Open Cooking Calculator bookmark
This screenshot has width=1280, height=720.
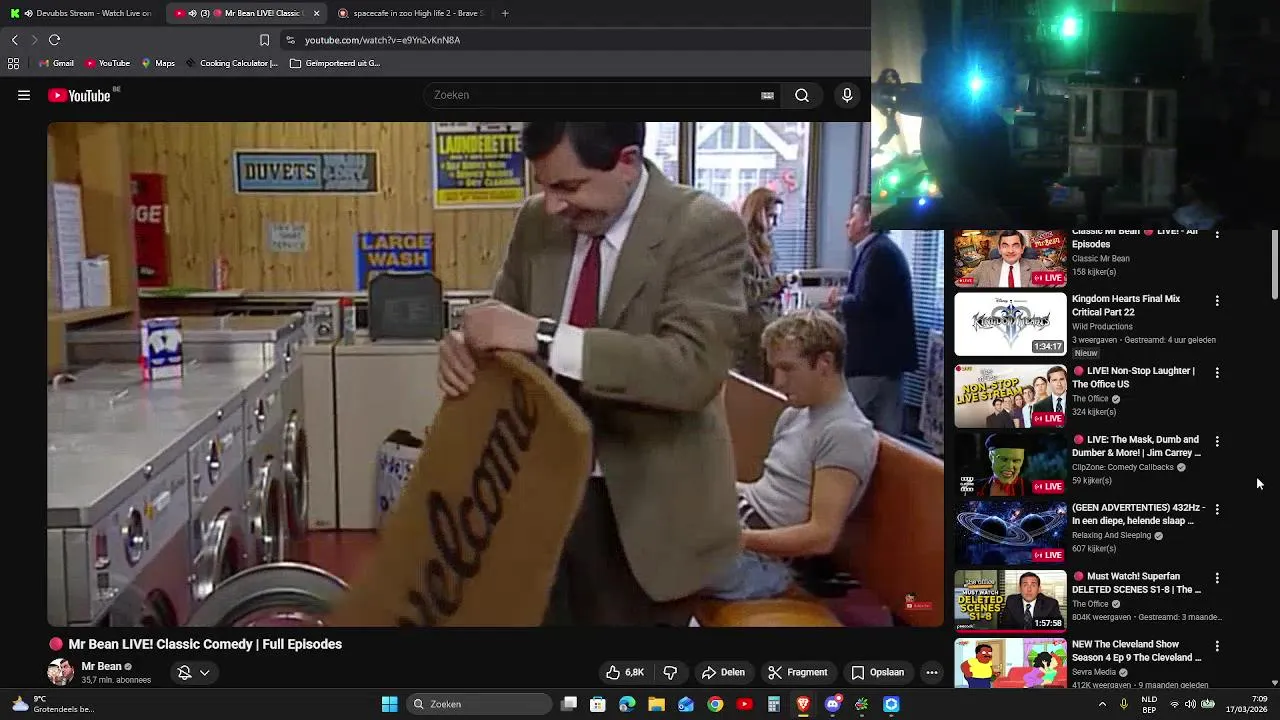click(231, 63)
